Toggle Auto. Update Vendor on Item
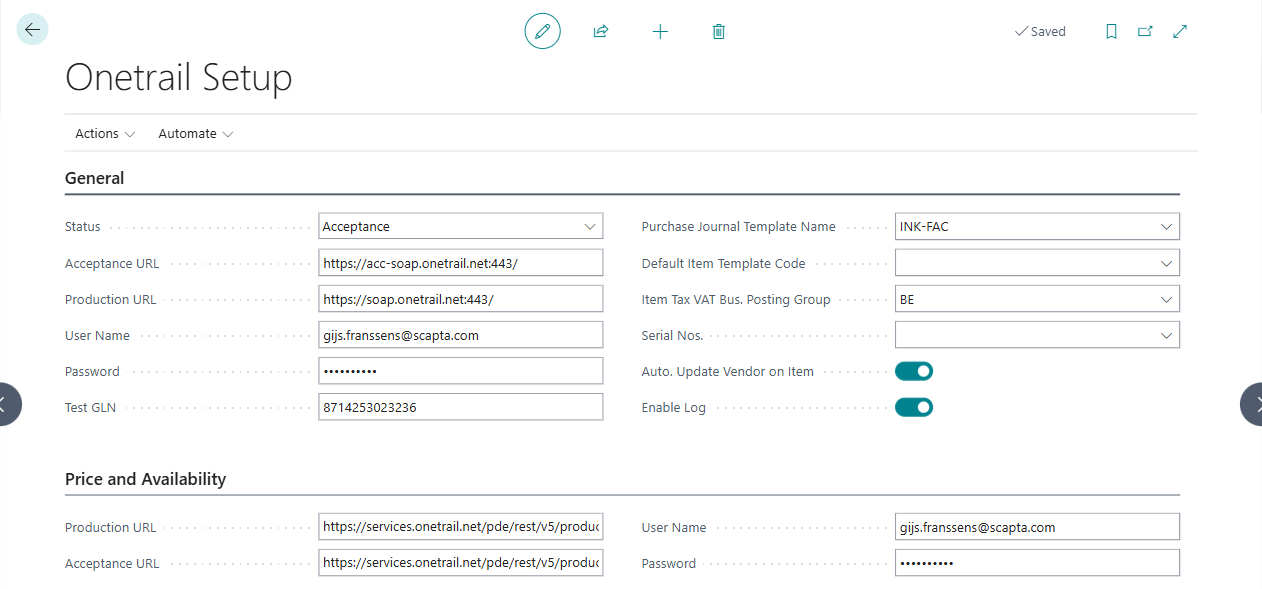This screenshot has height=589, width=1262. click(914, 371)
